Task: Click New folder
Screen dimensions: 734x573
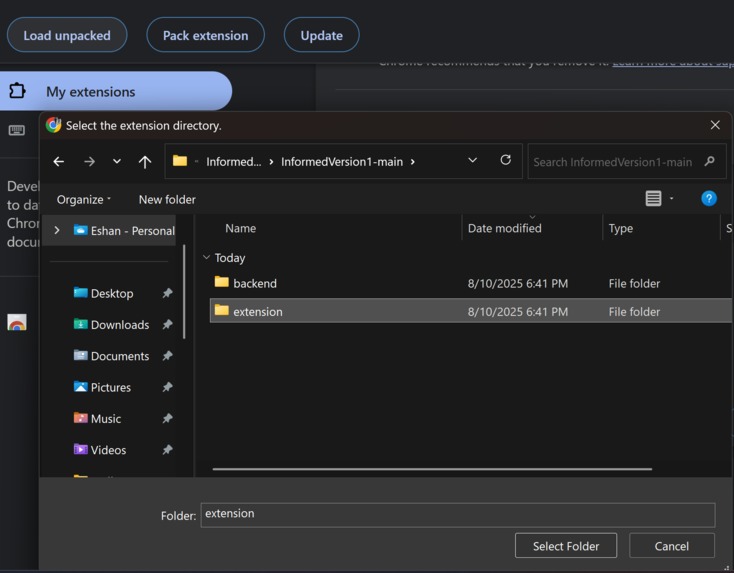Action: 167,199
